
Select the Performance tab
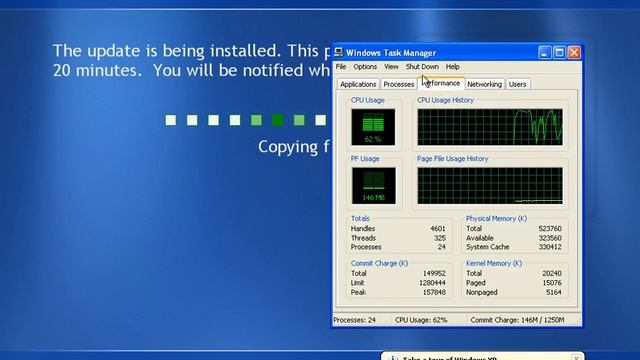(441, 83)
